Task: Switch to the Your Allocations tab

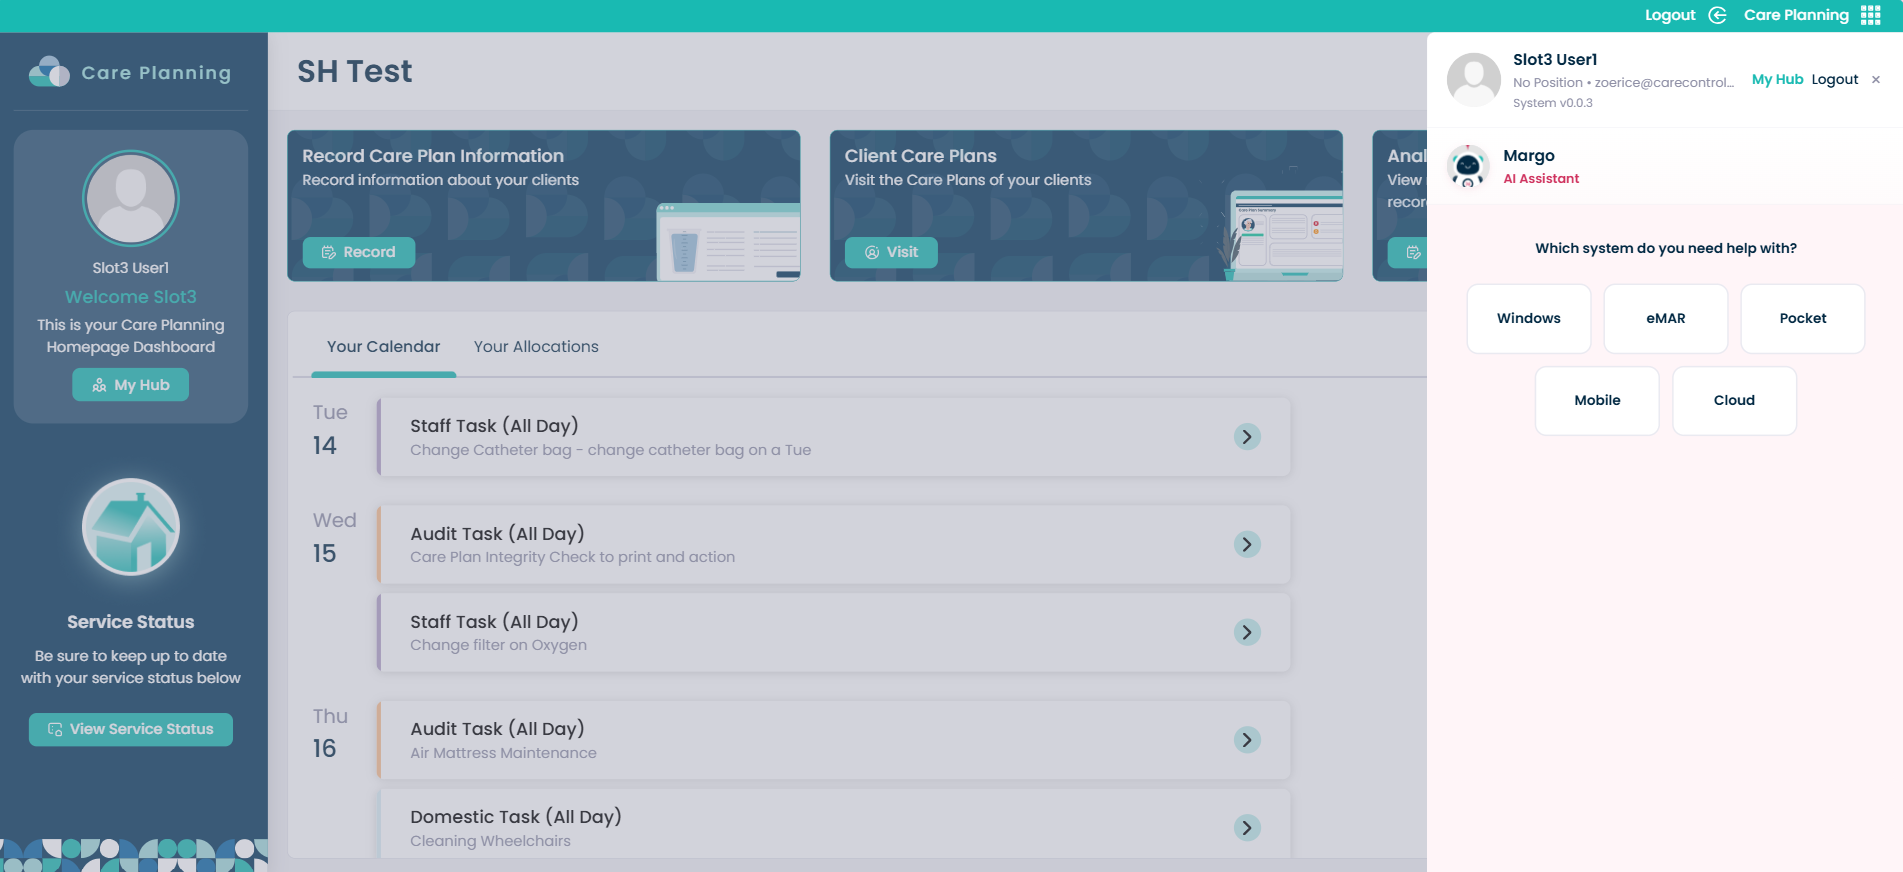Action: 536,347
